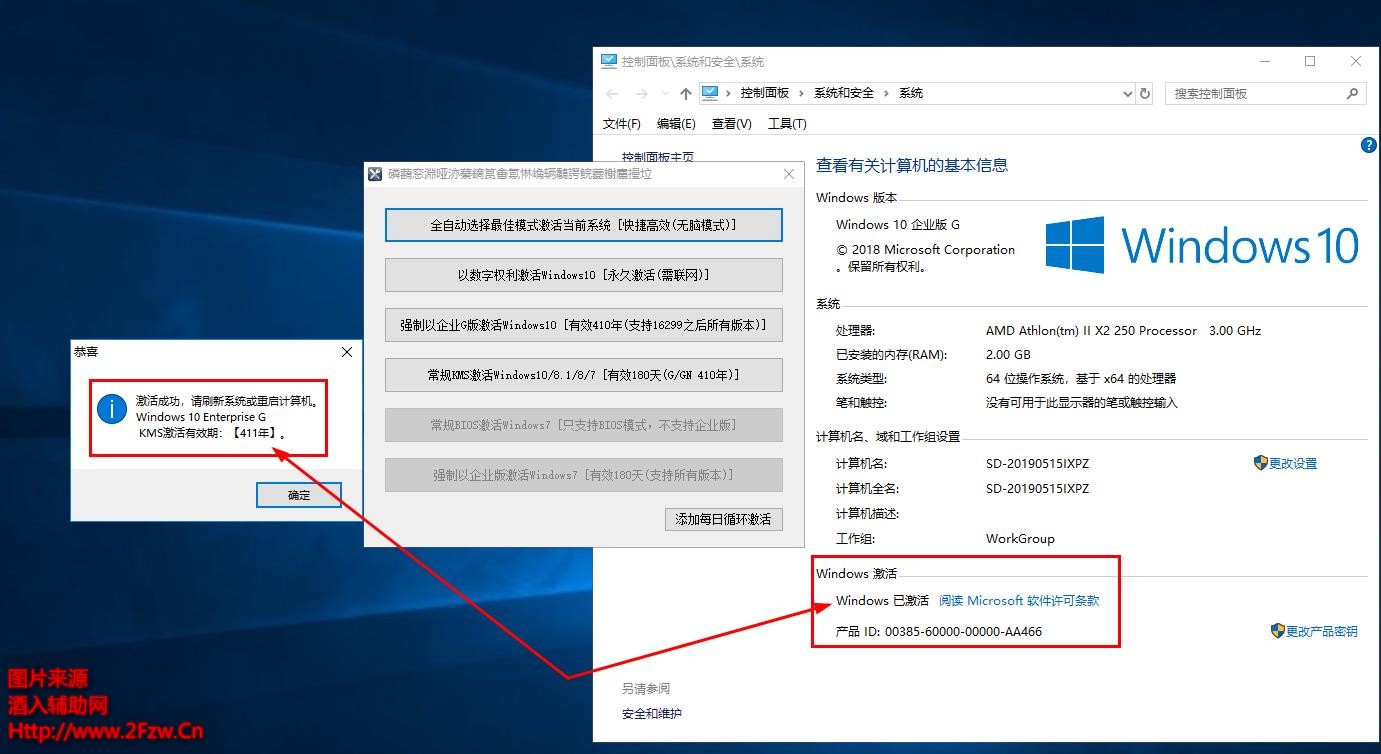Close the activation tool window
The image size is (1381, 754).
pos(789,174)
